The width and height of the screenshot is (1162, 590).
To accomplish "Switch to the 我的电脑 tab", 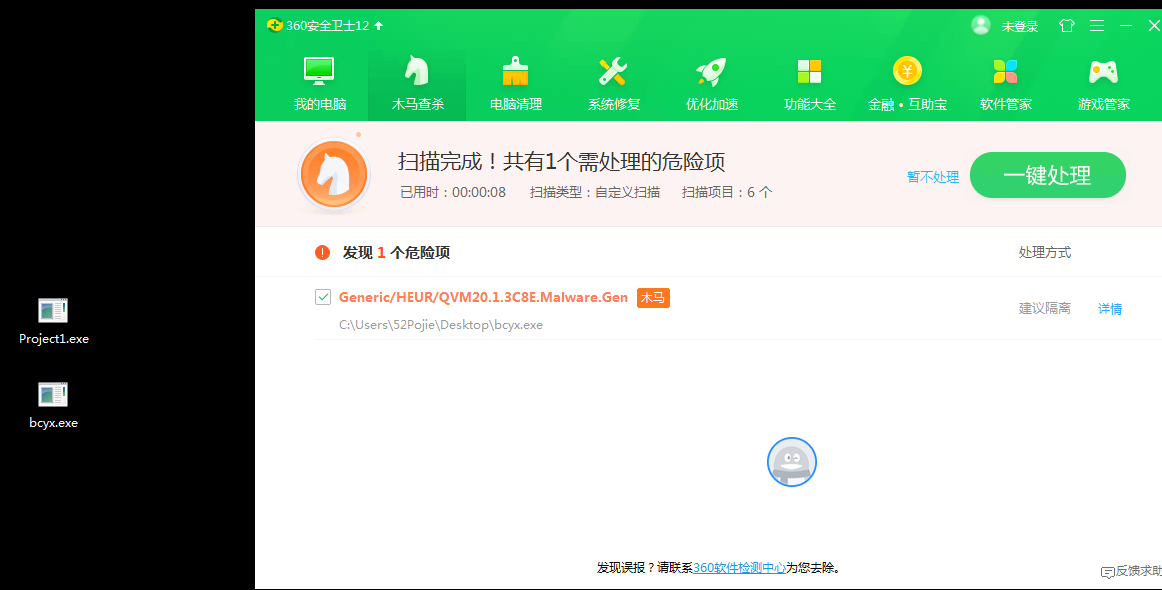I will 319,82.
